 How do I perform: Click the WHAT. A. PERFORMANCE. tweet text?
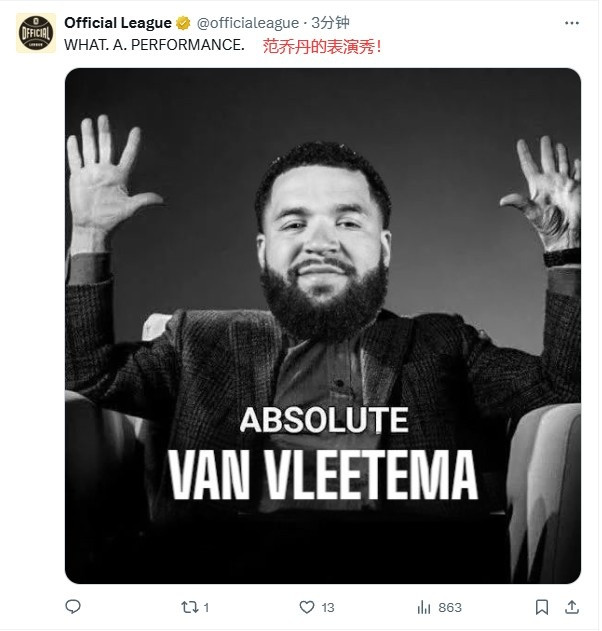pos(154,45)
